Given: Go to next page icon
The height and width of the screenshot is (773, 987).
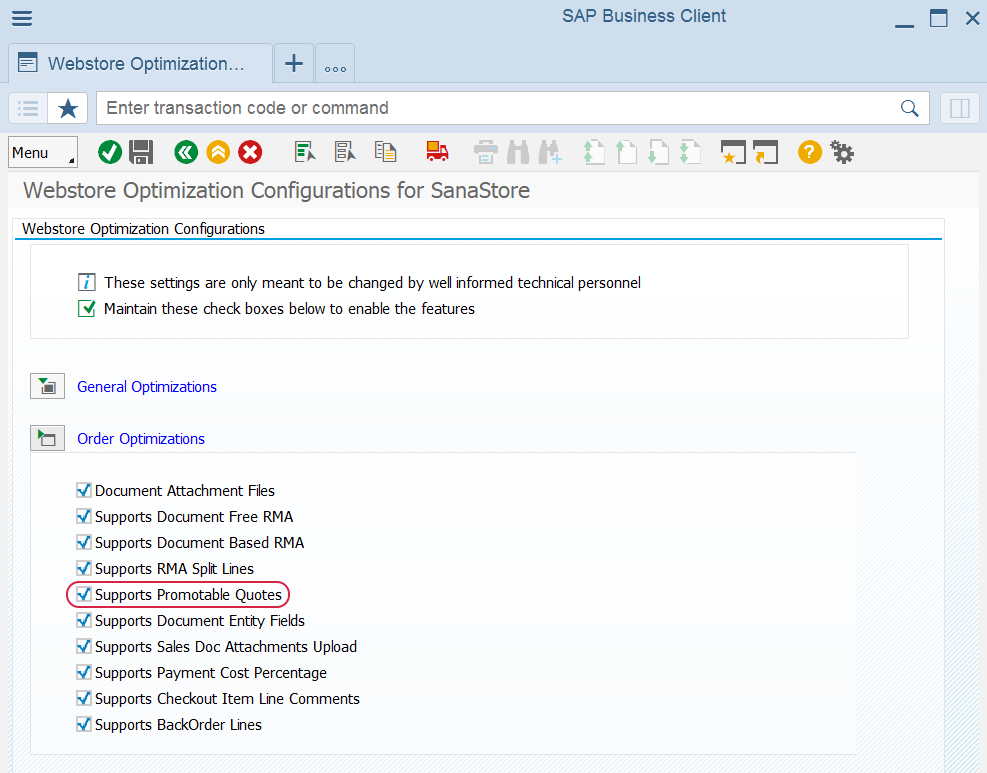Looking at the screenshot, I should (x=658, y=152).
